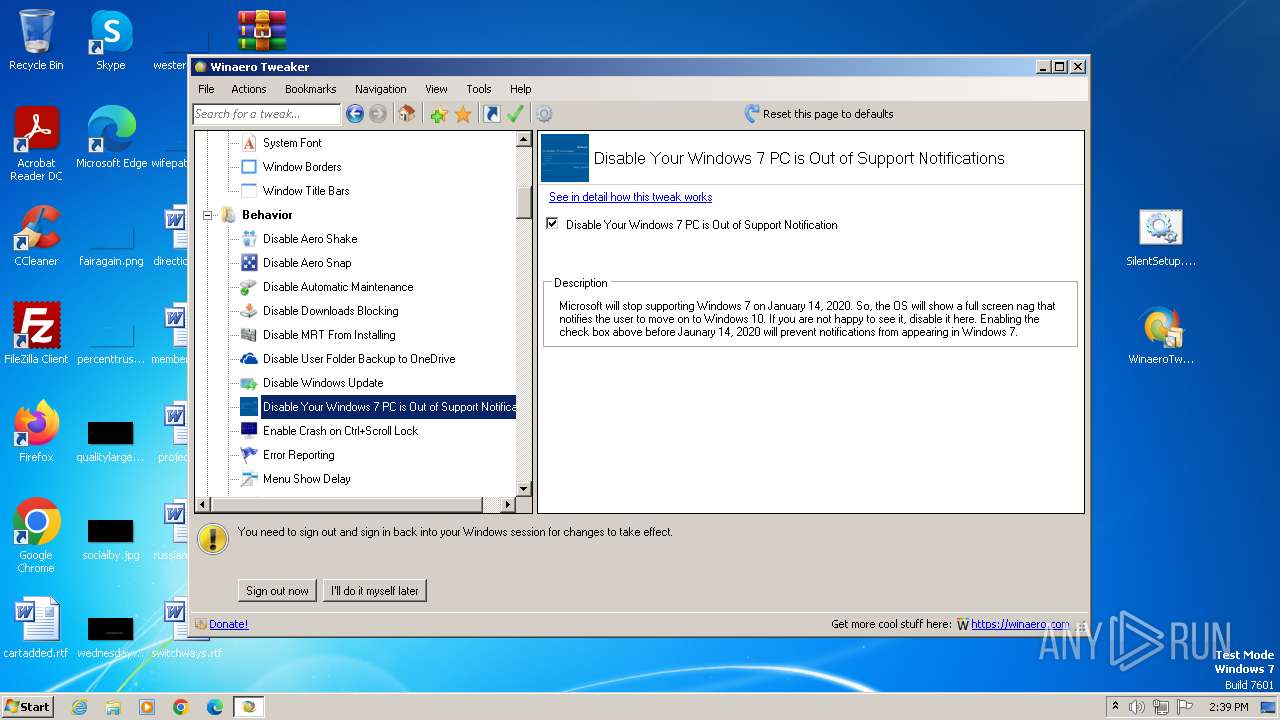
Task: Open the Tools menu
Action: tap(479, 89)
